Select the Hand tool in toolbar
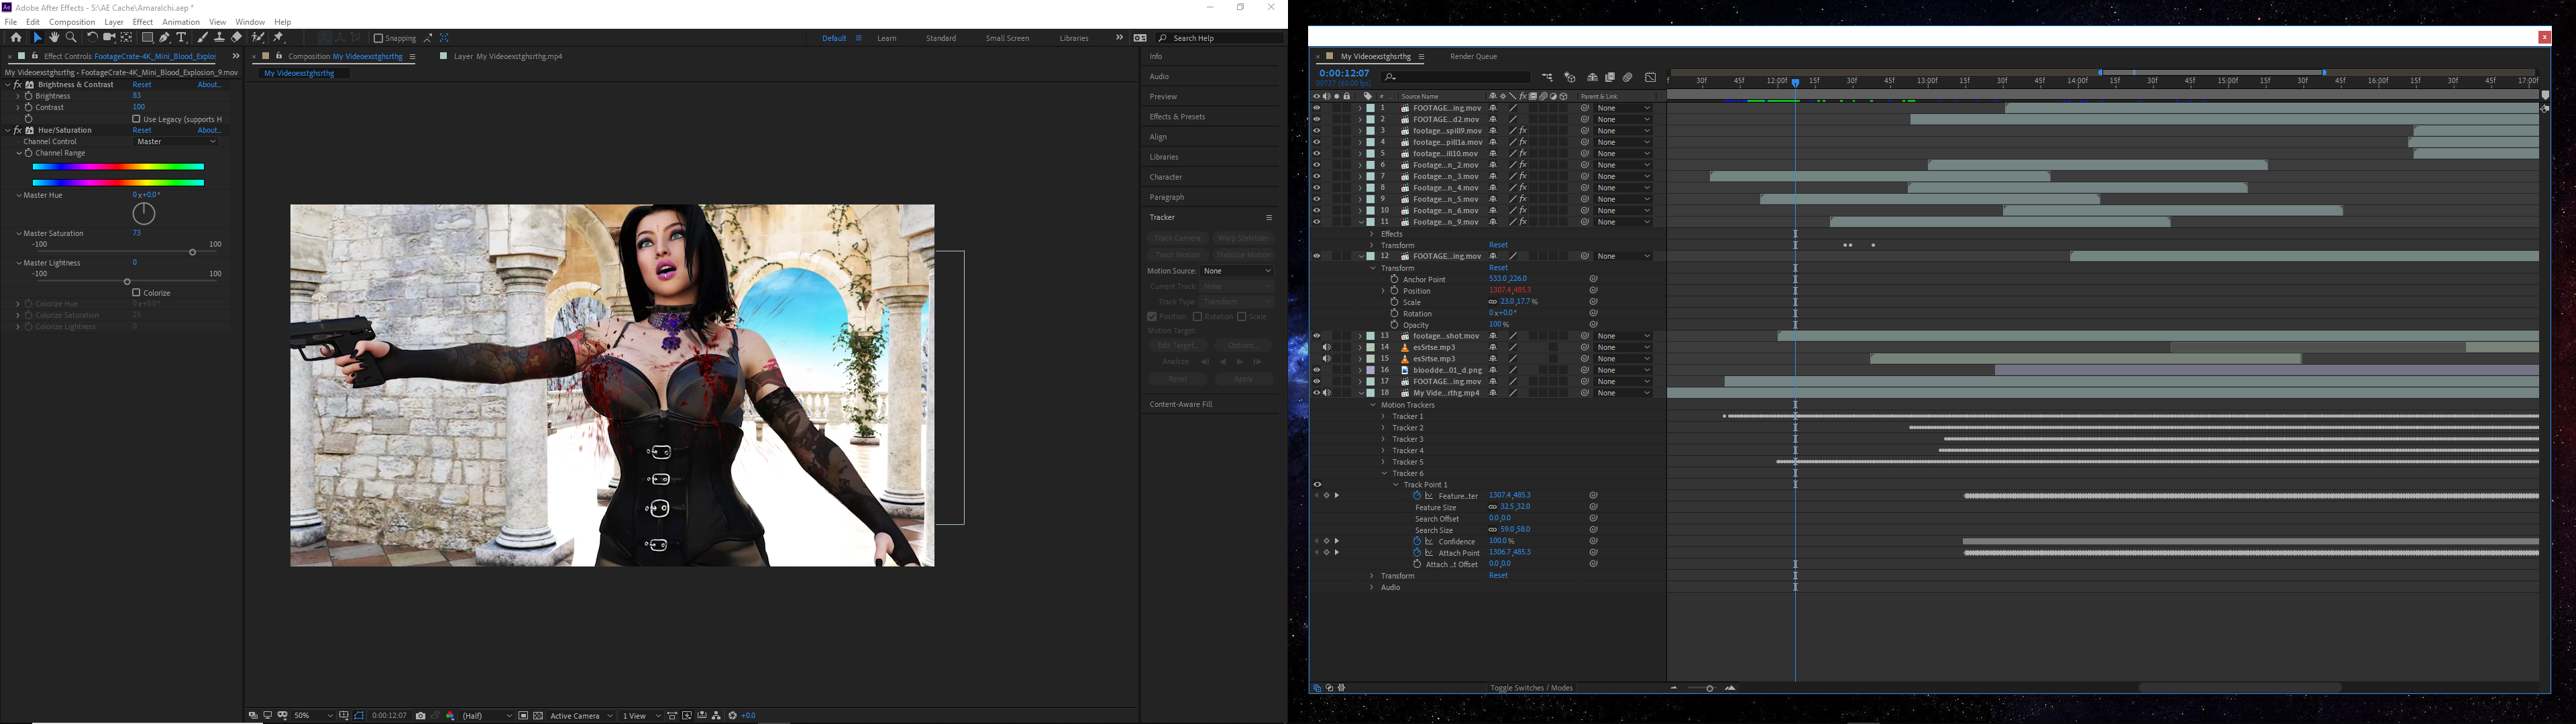Image resolution: width=2576 pixels, height=724 pixels. pos(54,38)
